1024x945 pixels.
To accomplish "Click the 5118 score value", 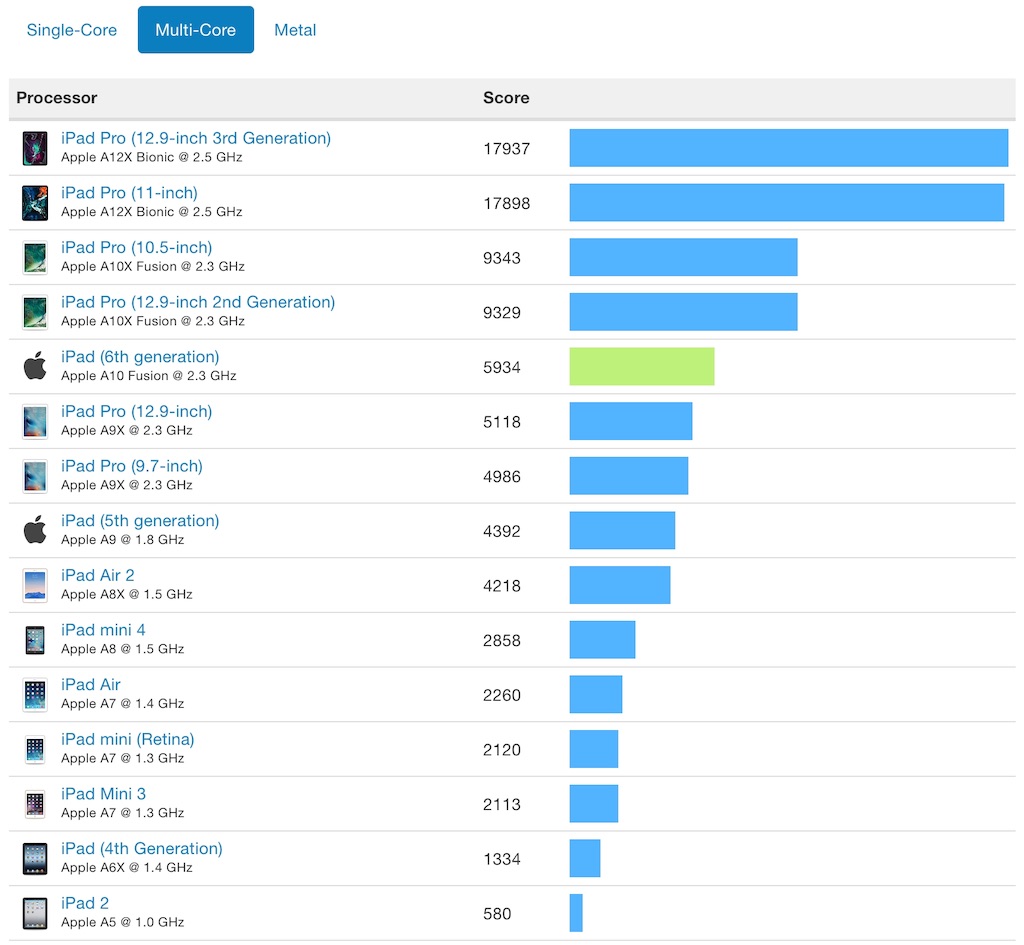I will (x=502, y=422).
